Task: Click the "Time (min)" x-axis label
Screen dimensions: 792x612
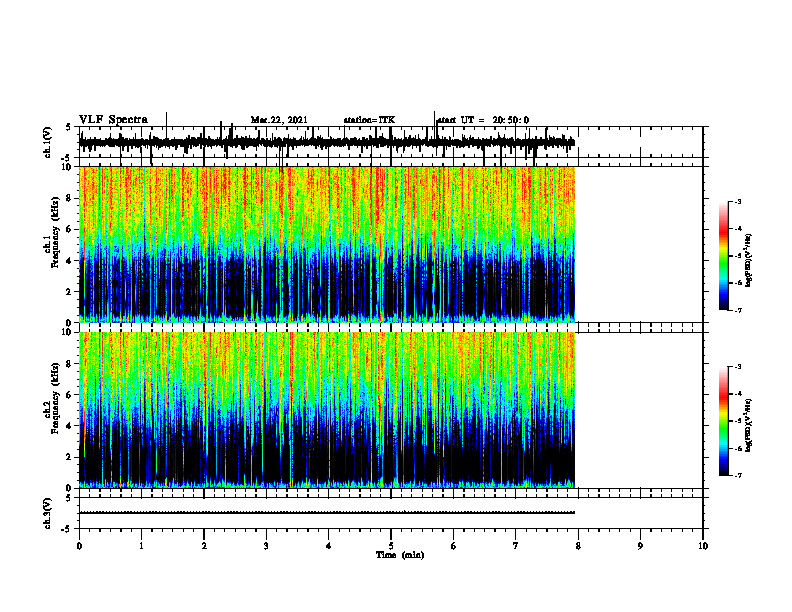Action: (400, 555)
